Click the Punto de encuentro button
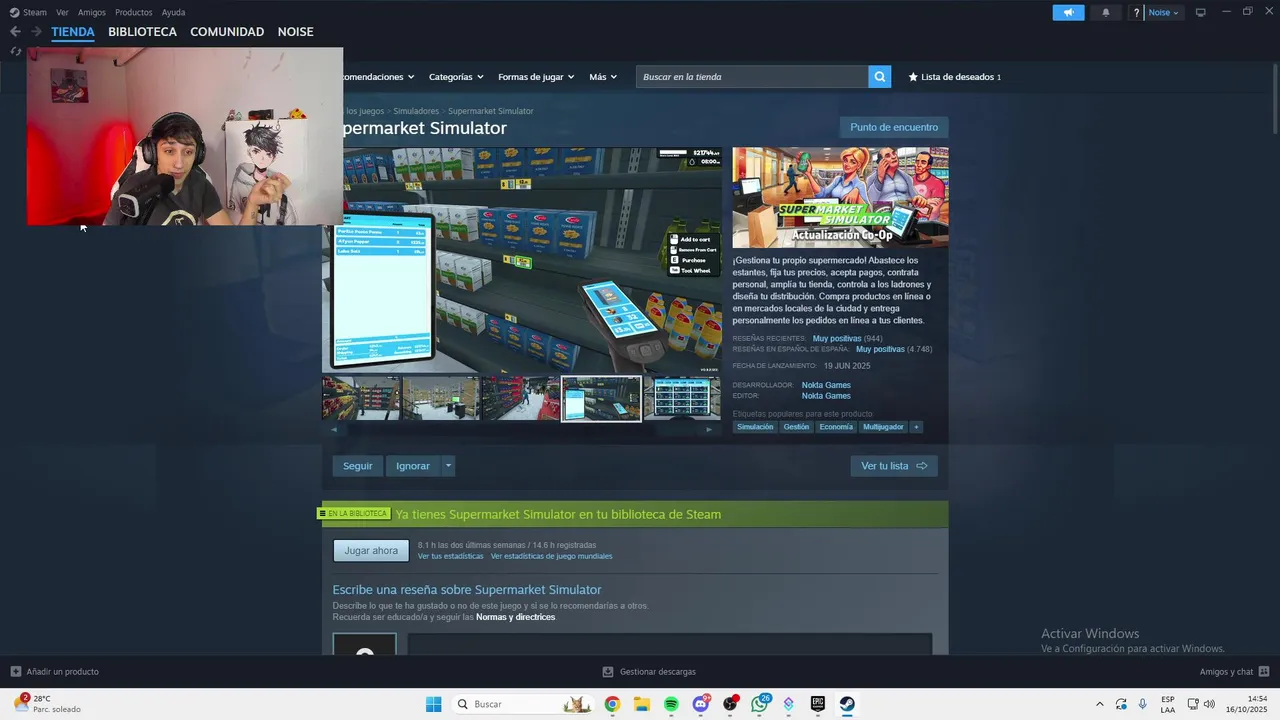This screenshot has height=720, width=1280. tap(894, 127)
